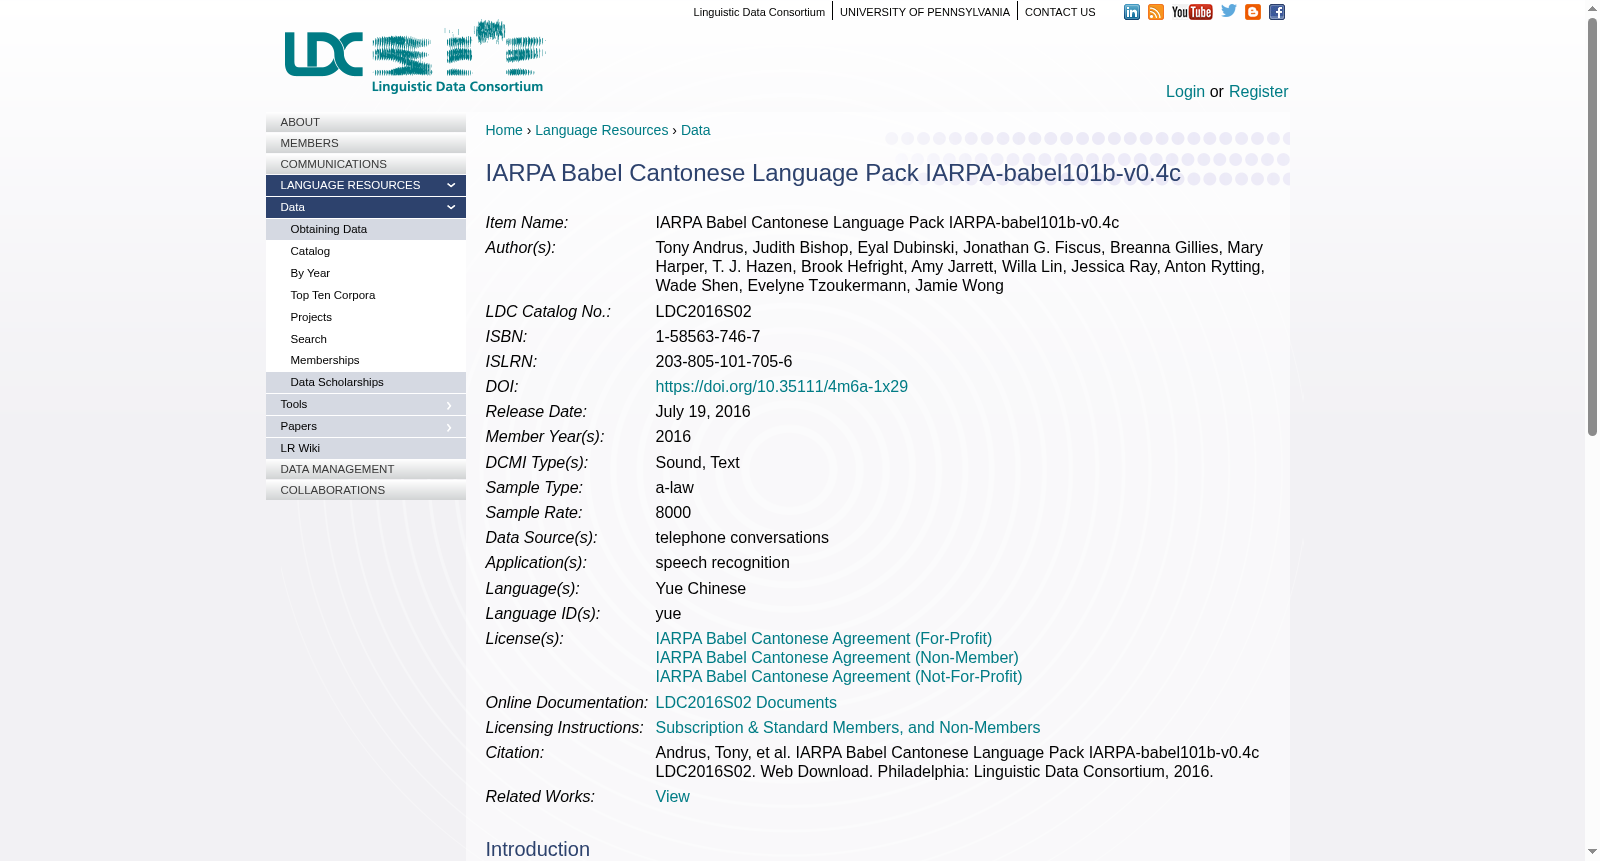Open the Twitter bird icon
This screenshot has width=1600, height=861.
[x=1229, y=11]
